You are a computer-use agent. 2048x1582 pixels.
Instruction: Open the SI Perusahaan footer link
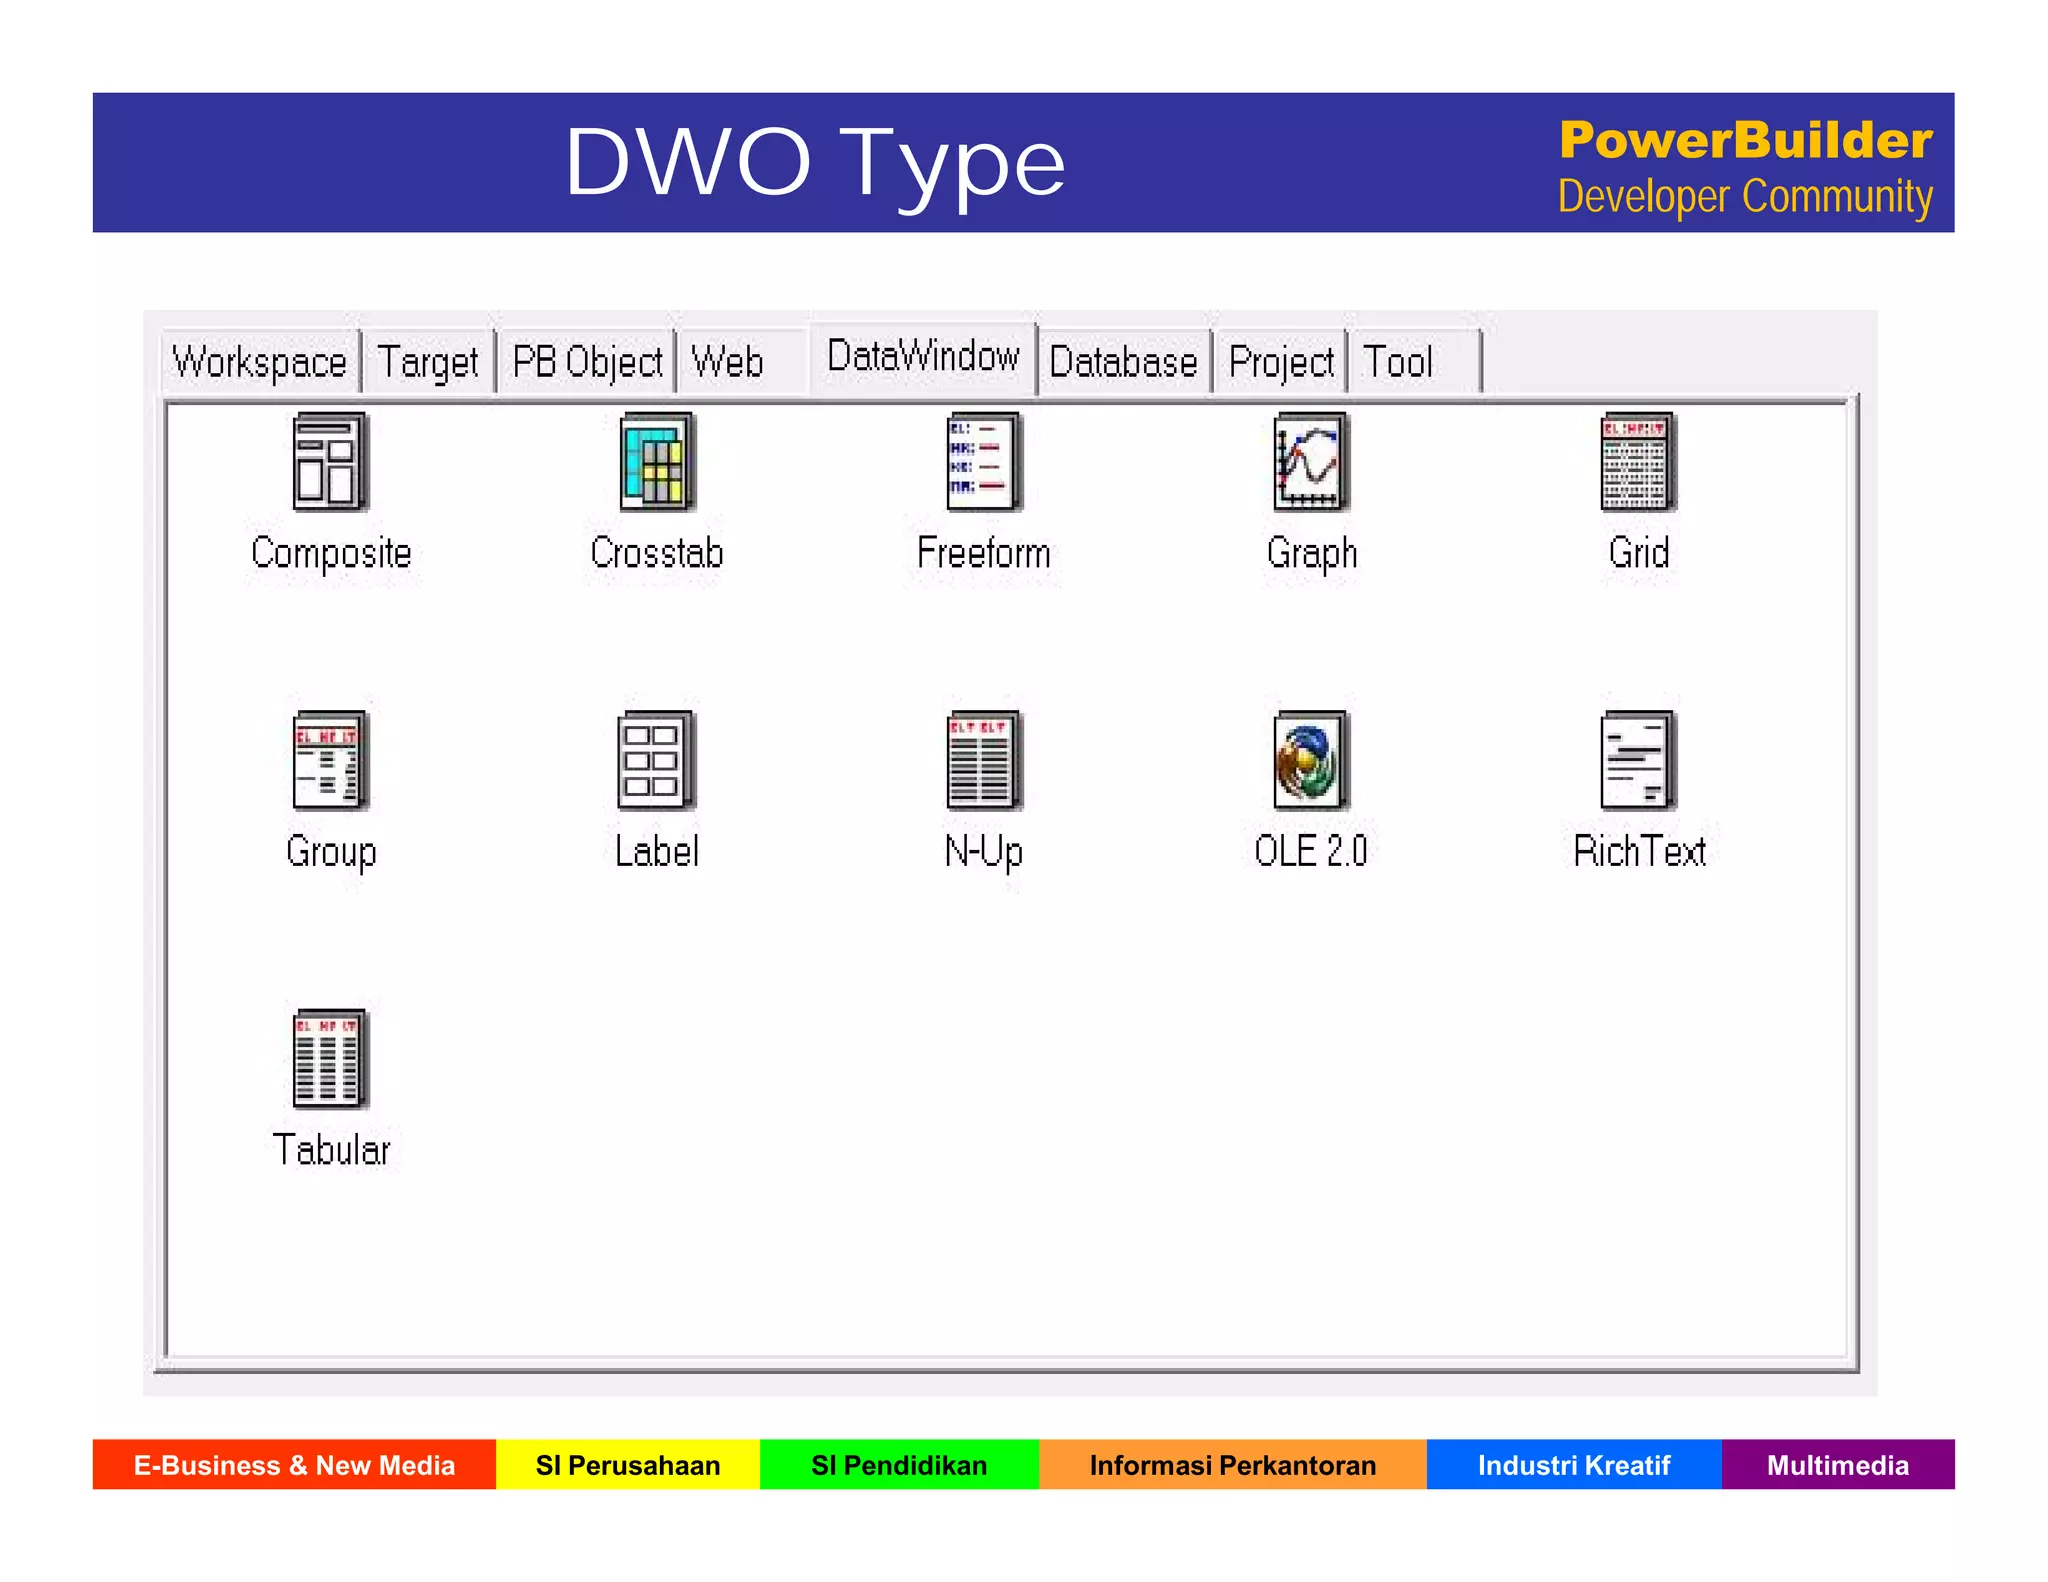point(628,1465)
